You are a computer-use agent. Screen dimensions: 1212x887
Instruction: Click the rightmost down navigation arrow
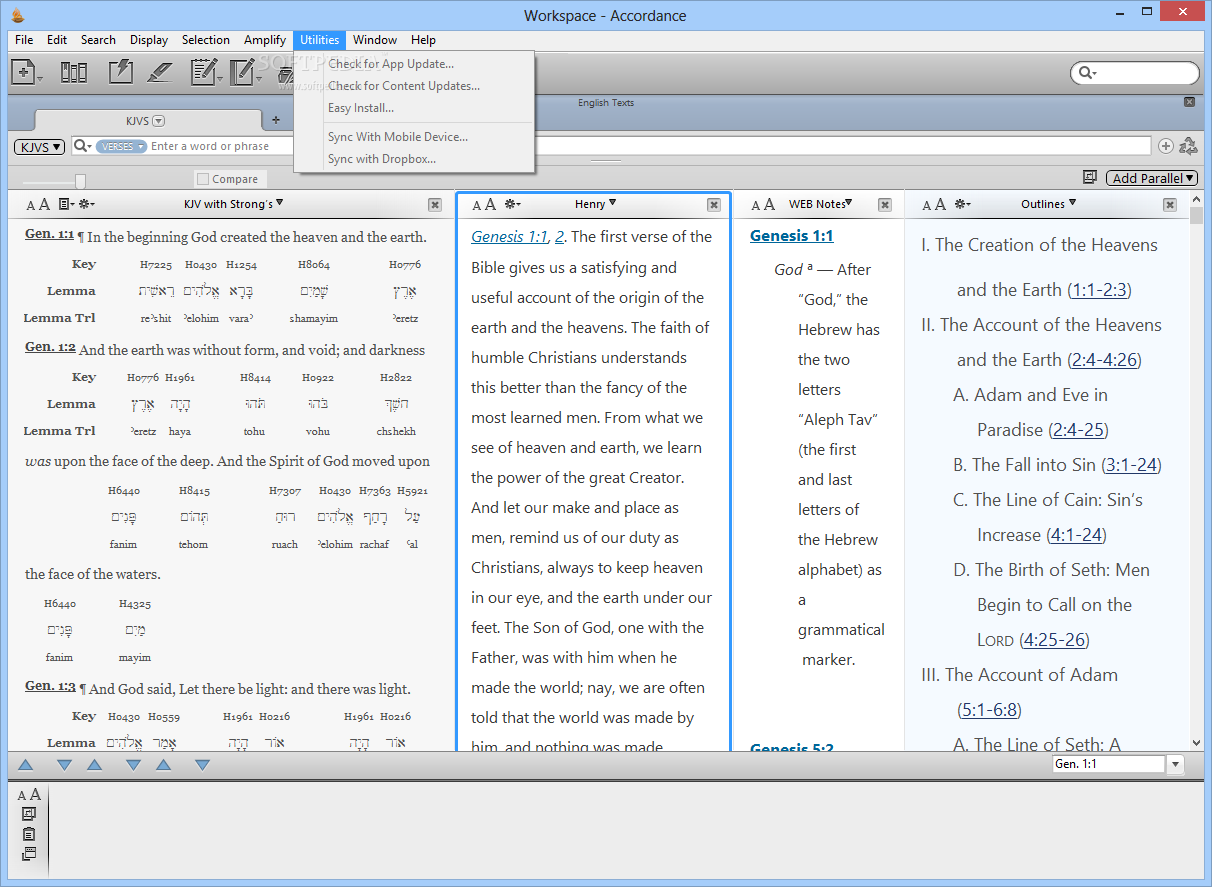point(202,765)
